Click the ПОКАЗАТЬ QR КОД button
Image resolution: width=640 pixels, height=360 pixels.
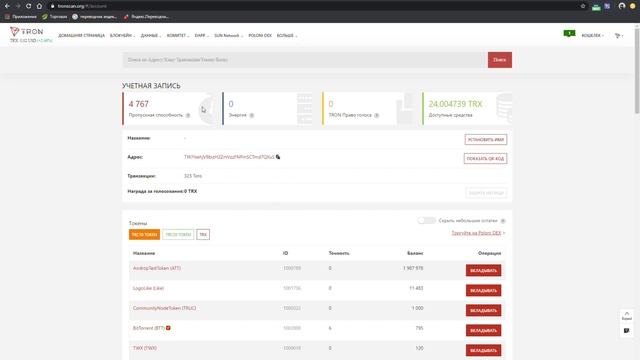pos(485,158)
